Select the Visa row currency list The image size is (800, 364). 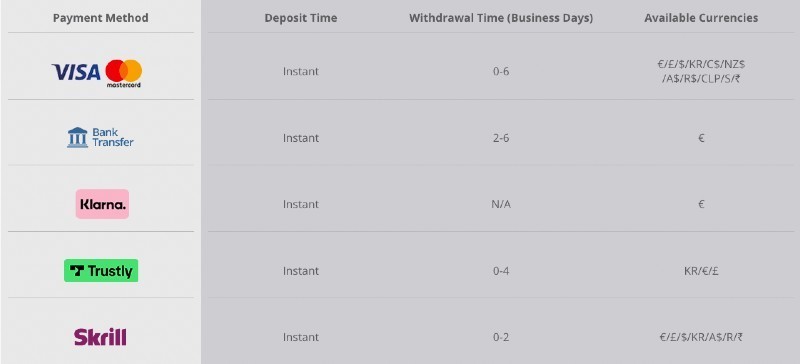[701, 72]
